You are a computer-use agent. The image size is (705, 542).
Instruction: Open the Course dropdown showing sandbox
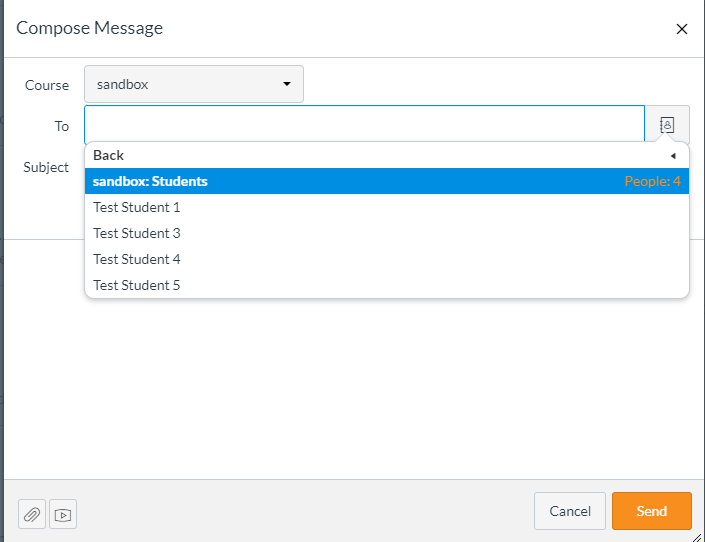(193, 84)
